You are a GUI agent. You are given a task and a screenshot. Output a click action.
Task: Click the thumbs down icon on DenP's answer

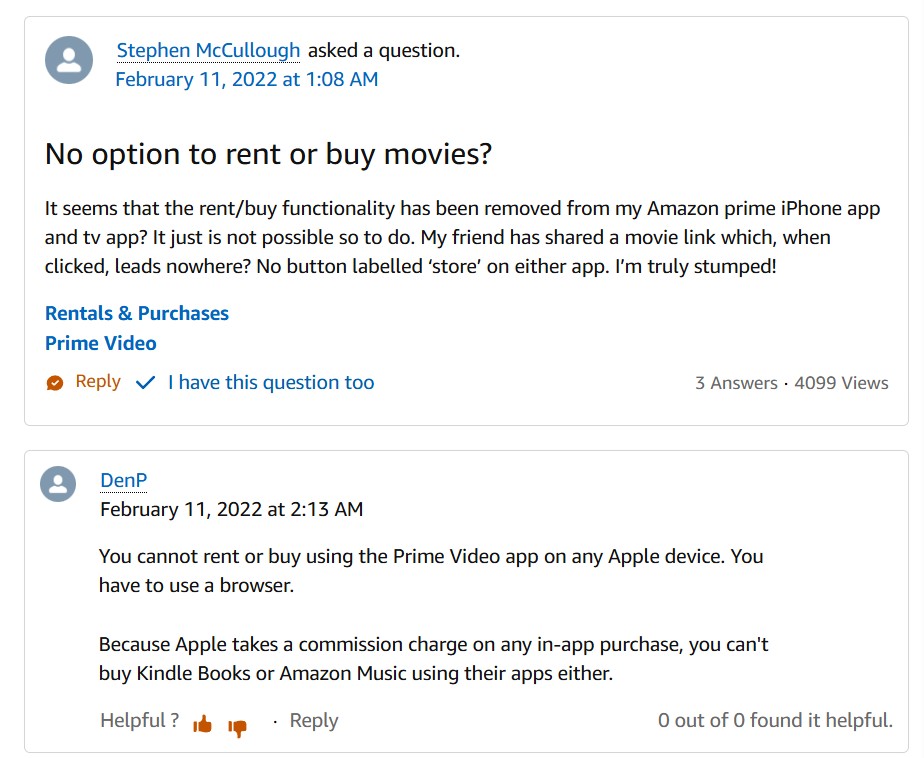coord(236,722)
